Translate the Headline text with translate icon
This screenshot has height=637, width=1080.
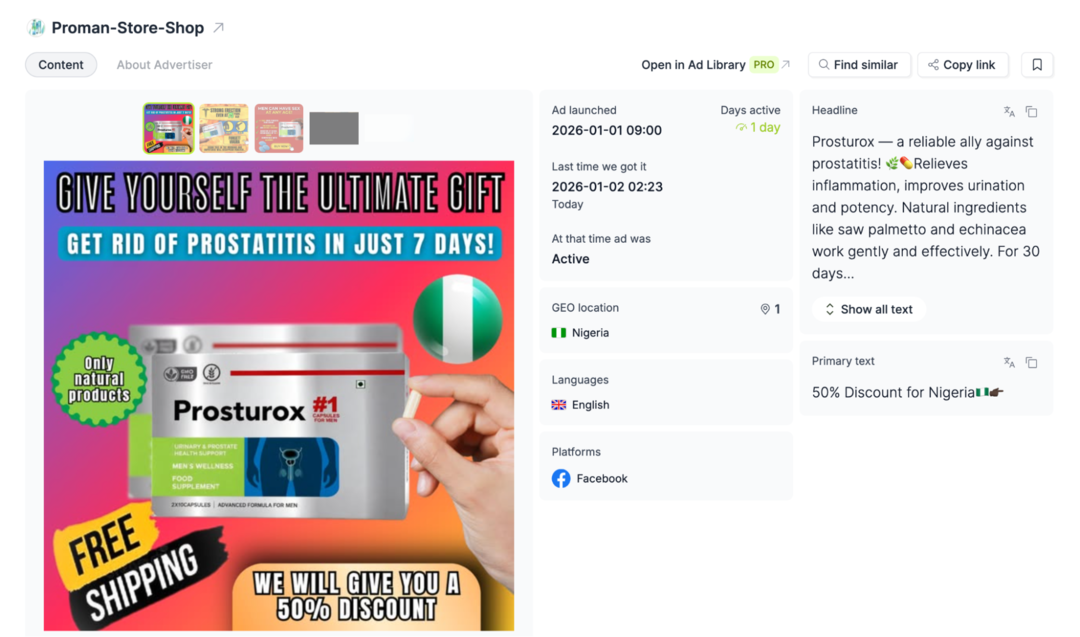(x=1009, y=112)
